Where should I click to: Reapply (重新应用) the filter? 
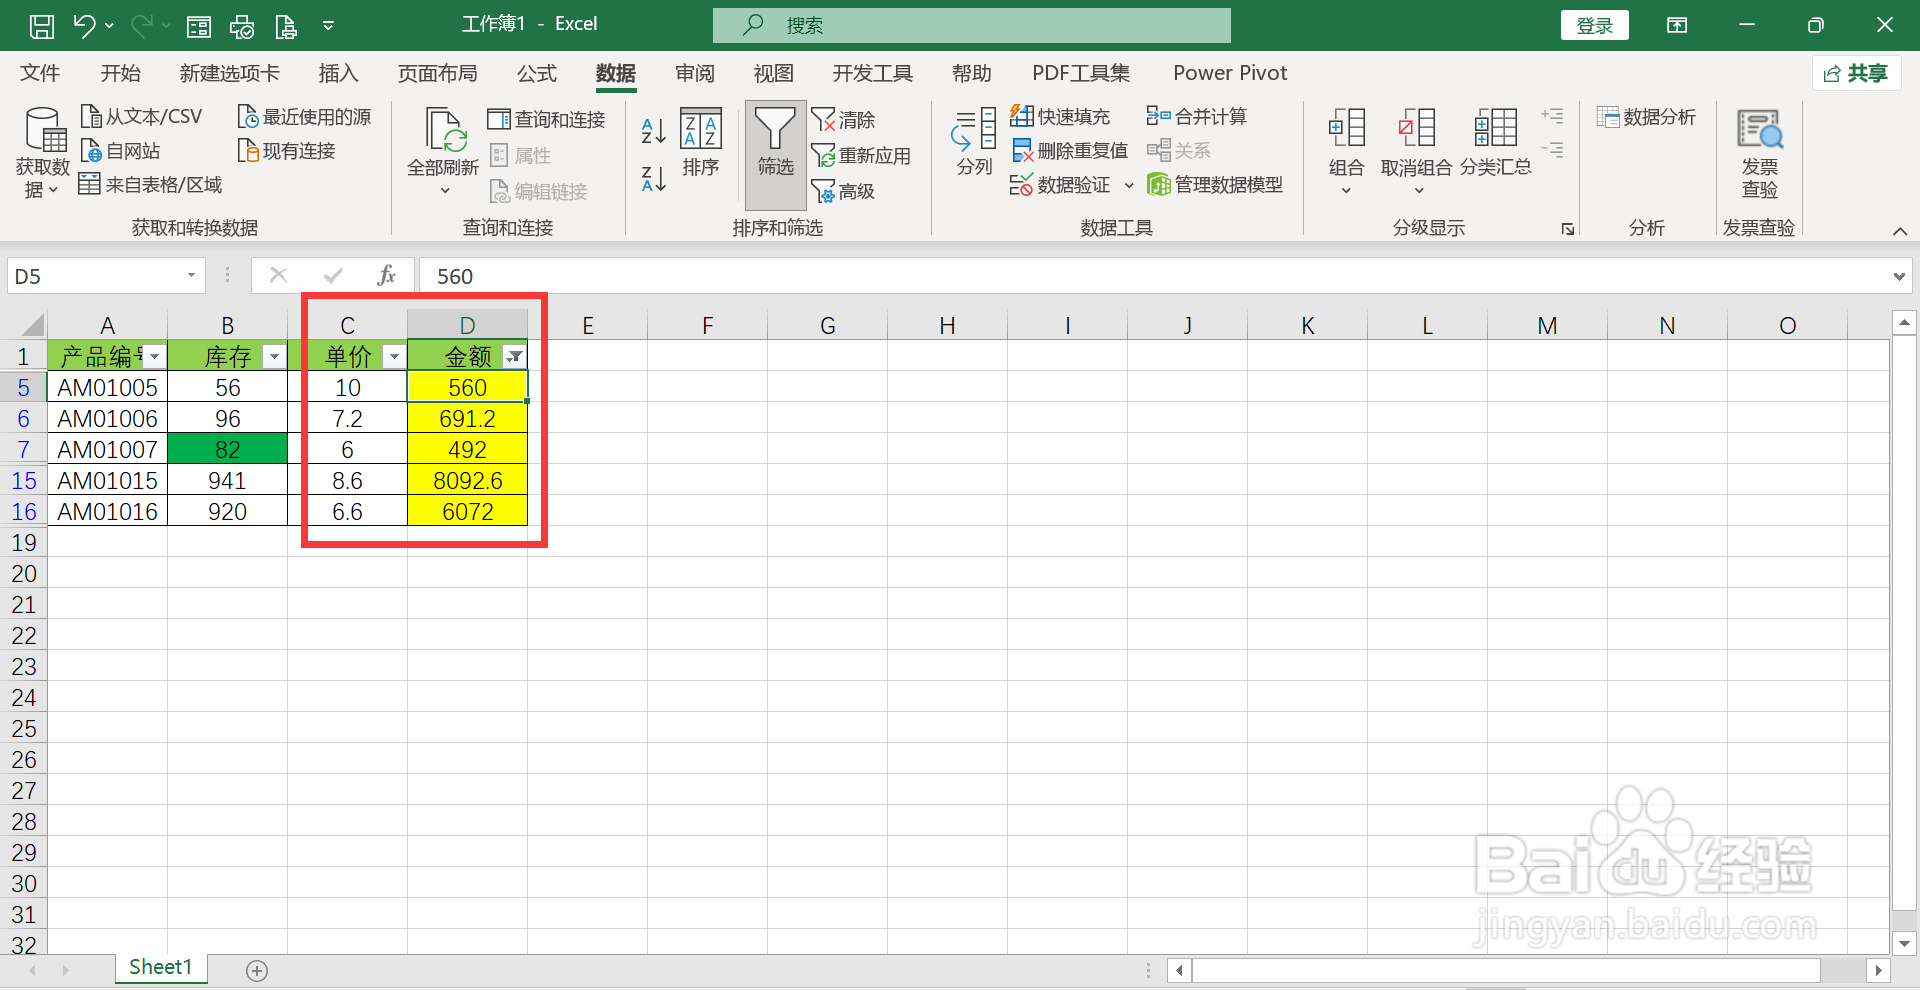(861, 156)
